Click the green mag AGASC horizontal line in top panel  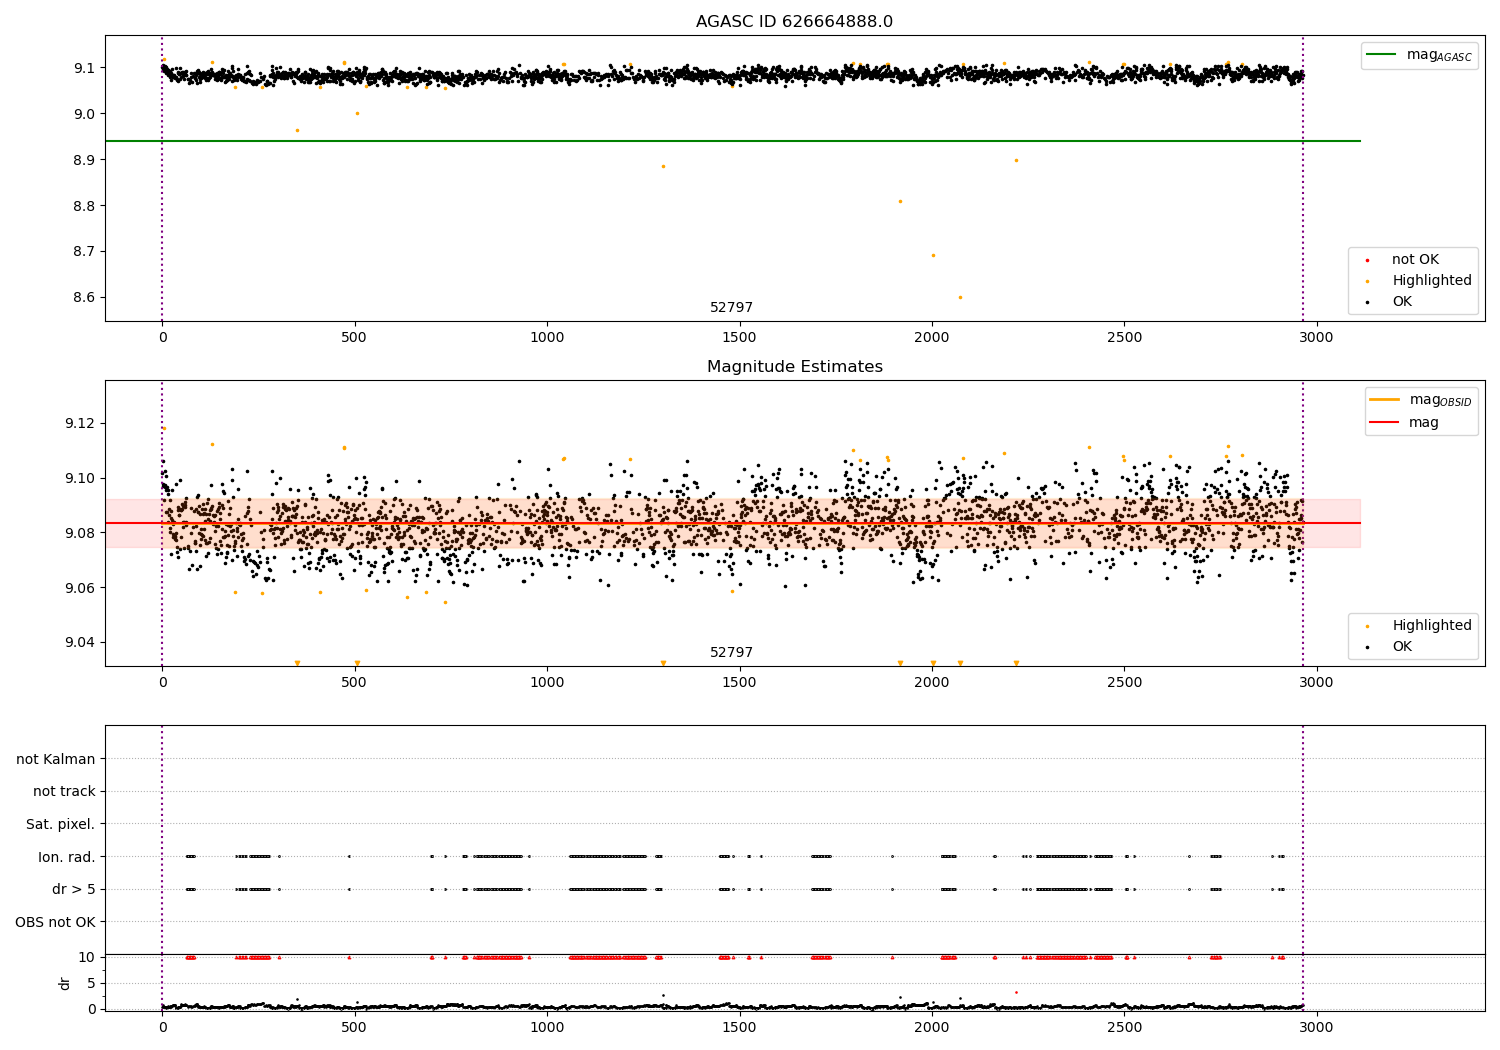tap(732, 141)
